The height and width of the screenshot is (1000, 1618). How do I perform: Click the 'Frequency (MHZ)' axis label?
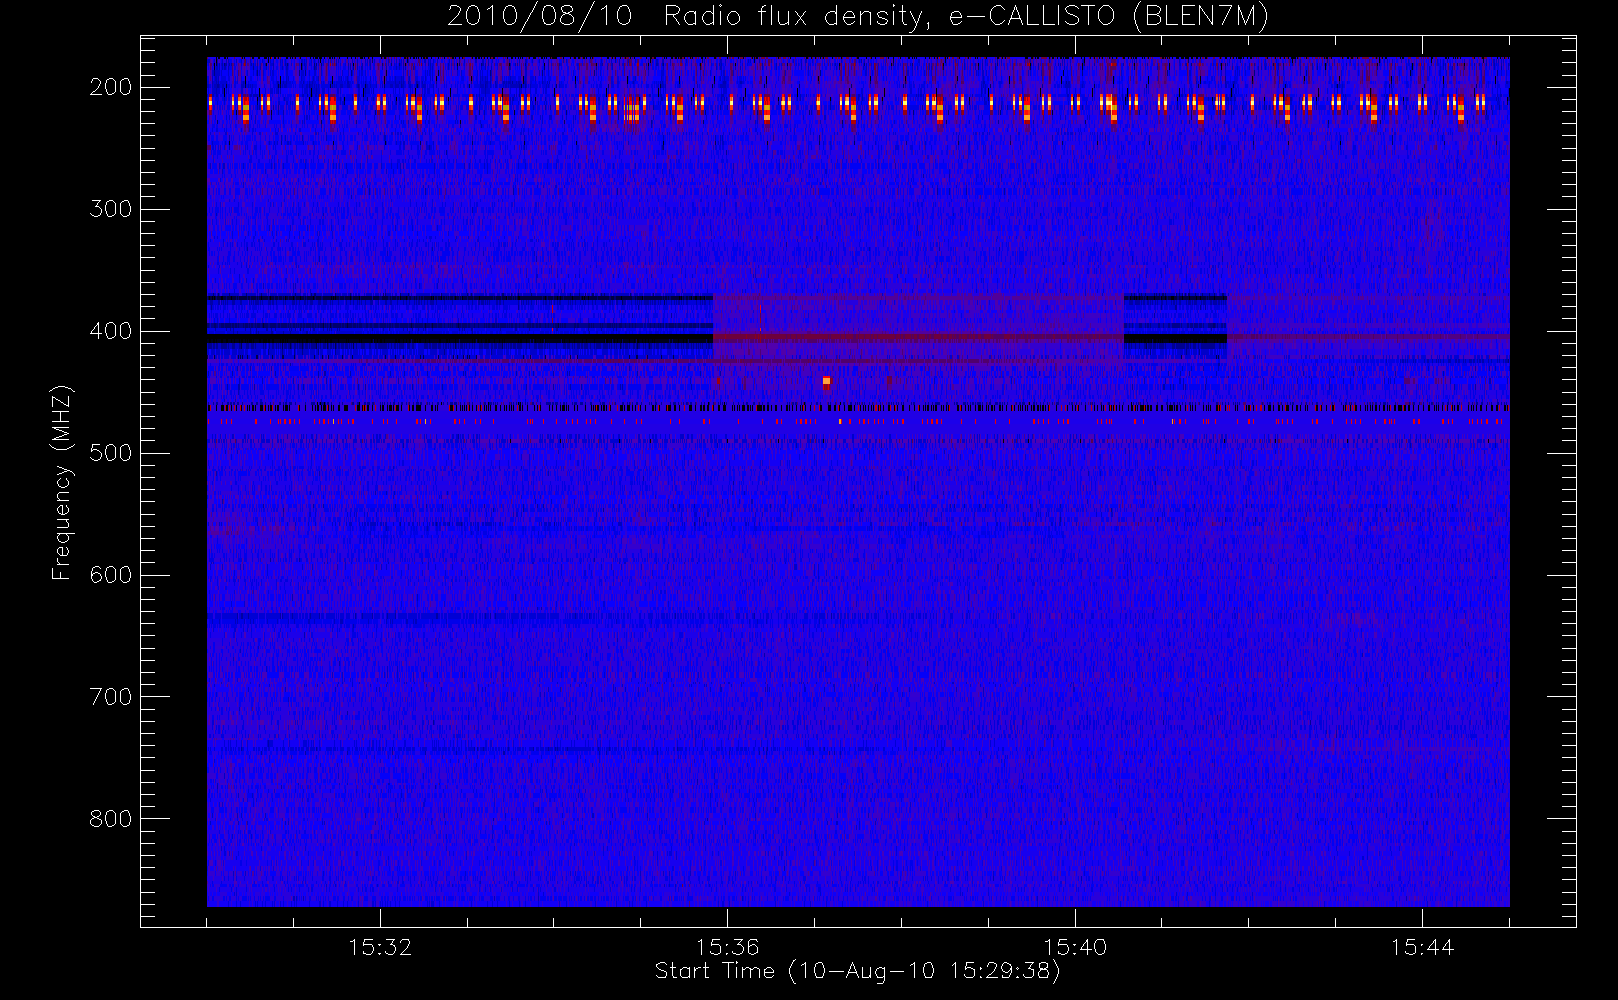62,483
